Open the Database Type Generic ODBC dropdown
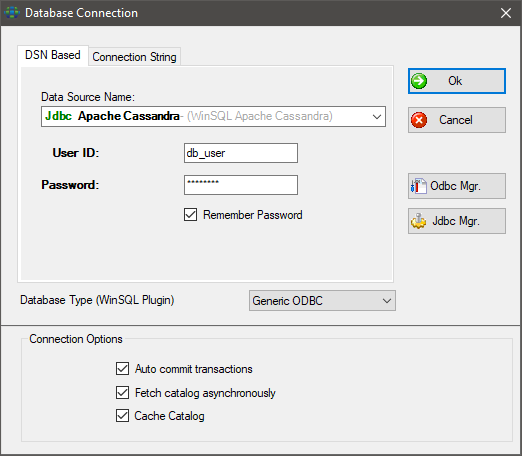Viewport: 522px width, 456px height. (322, 301)
